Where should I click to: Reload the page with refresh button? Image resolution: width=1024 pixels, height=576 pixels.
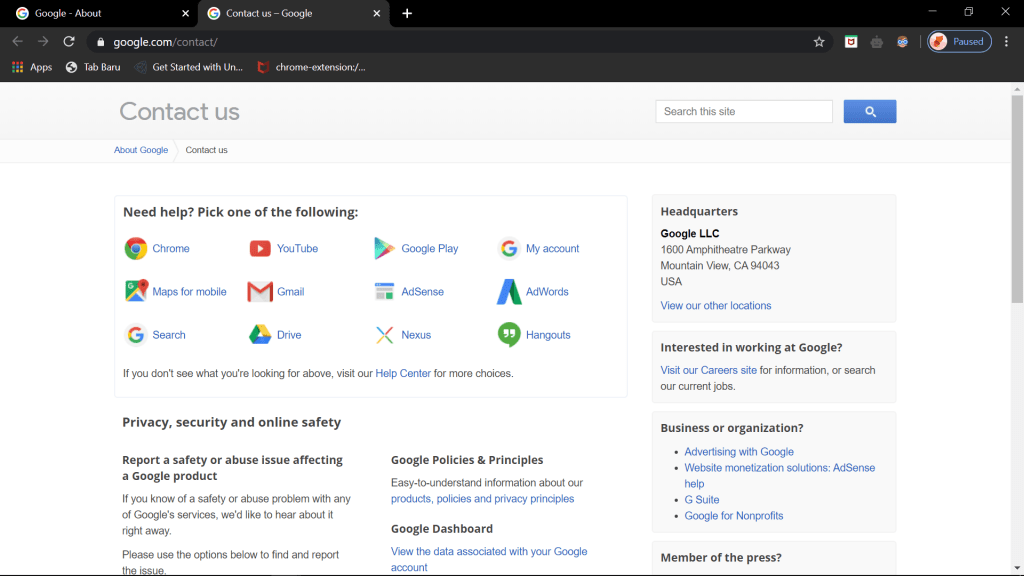click(x=69, y=42)
